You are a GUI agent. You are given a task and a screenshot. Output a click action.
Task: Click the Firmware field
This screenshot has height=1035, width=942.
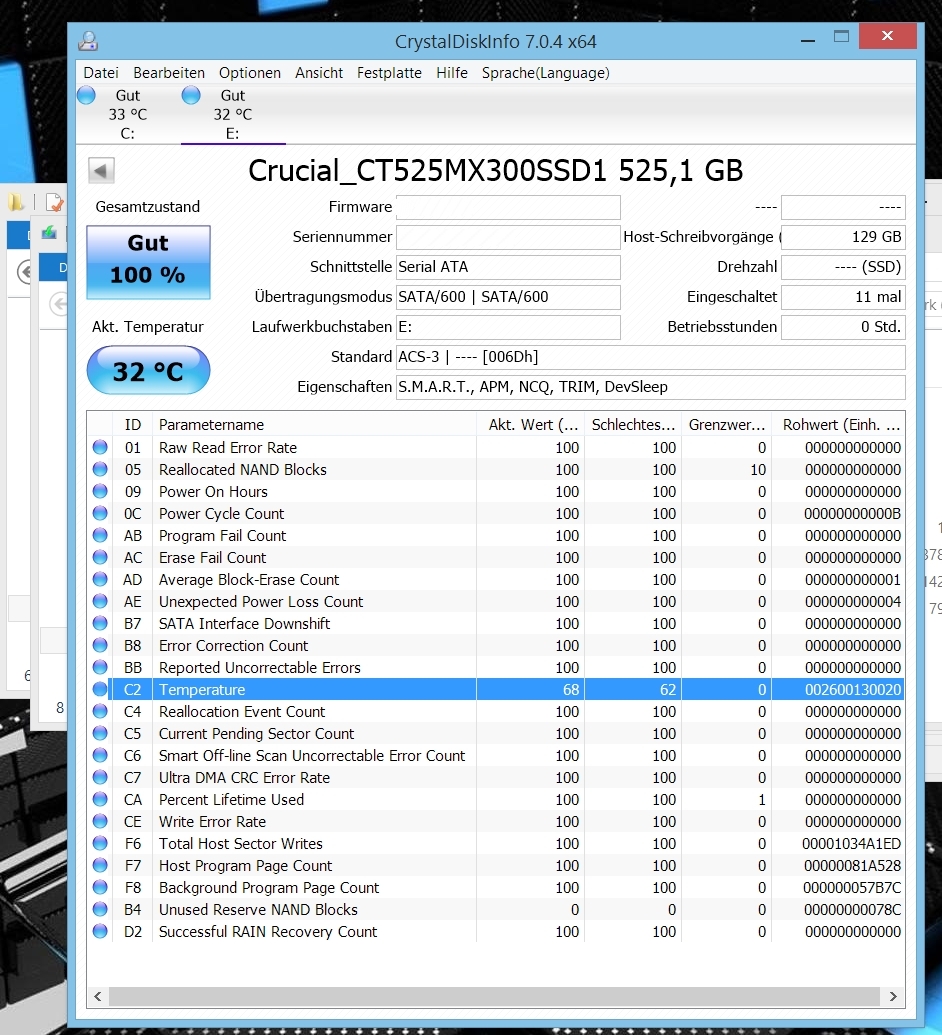508,207
